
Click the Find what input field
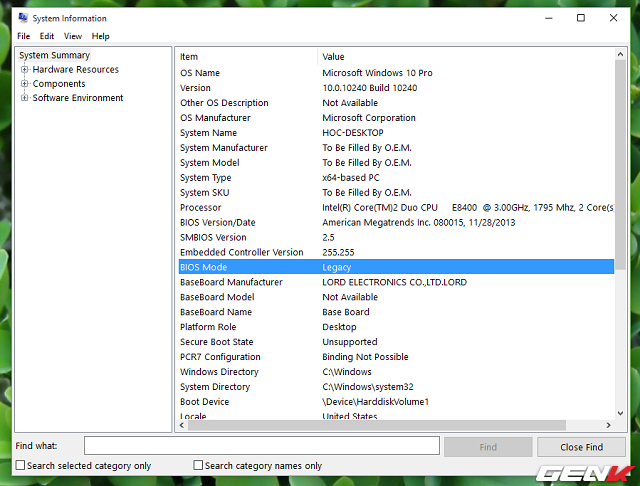coord(262,446)
